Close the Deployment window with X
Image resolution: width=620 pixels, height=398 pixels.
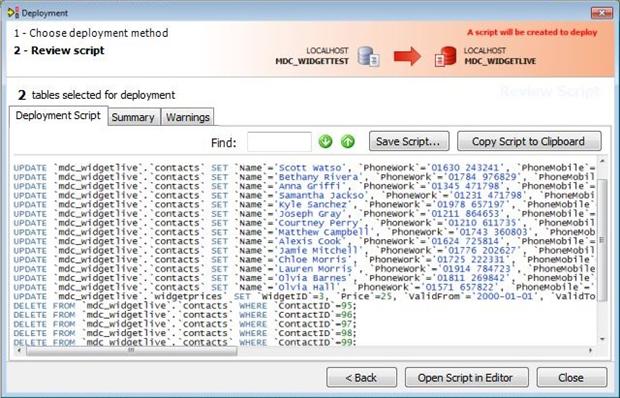click(601, 13)
